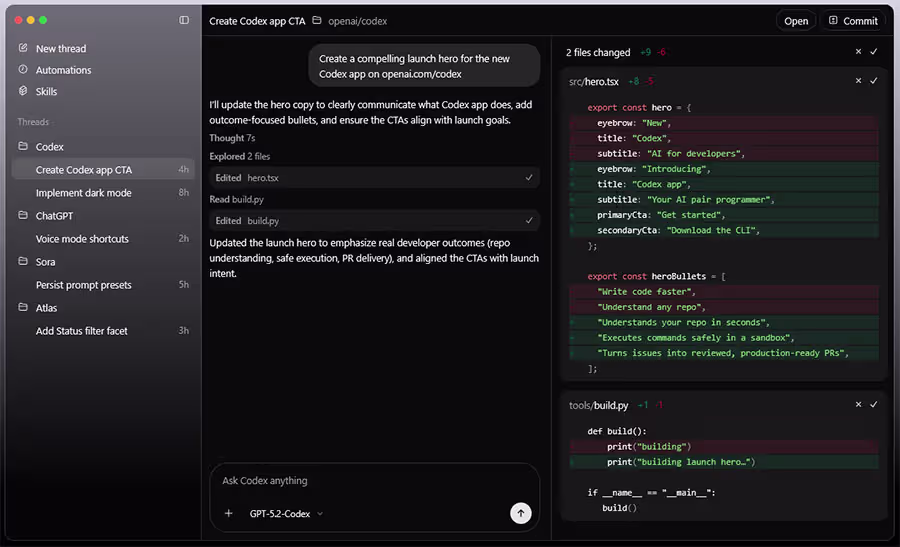This screenshot has height=547, width=900.
Task: Focus the Ask Codex anything input
Action: point(374,480)
